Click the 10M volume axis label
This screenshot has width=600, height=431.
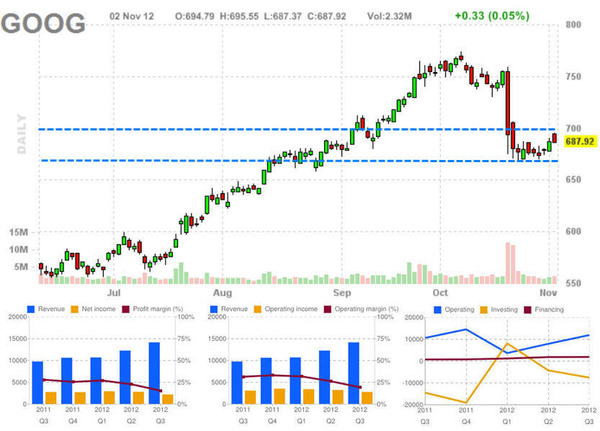click(19, 250)
